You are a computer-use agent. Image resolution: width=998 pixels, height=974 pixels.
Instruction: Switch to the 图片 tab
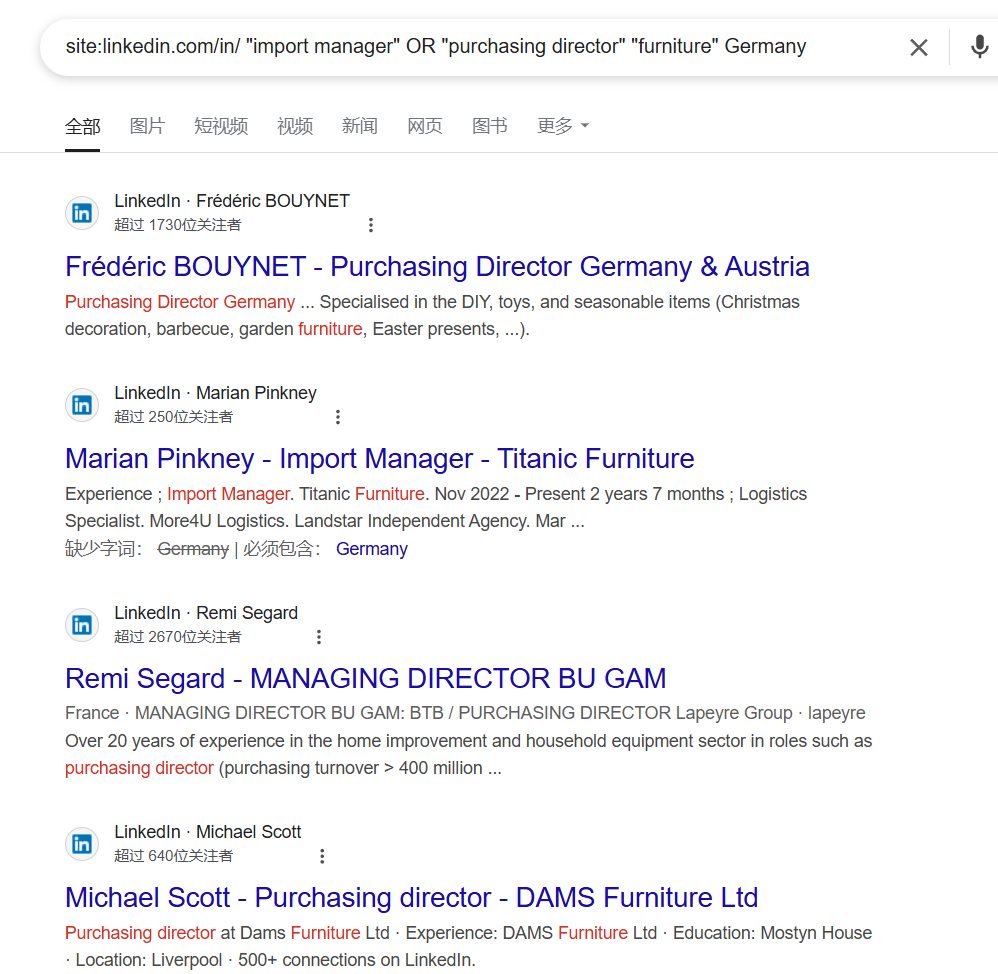coord(147,126)
